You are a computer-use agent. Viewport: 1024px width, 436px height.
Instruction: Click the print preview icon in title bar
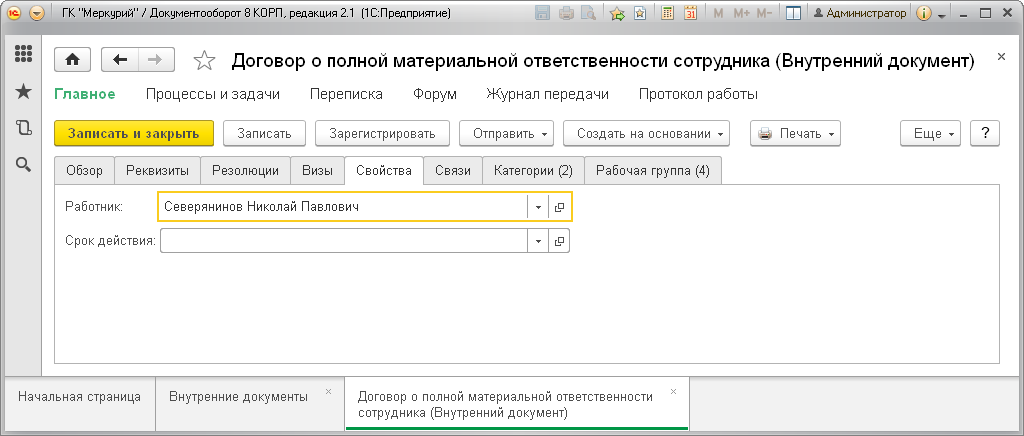coord(588,13)
